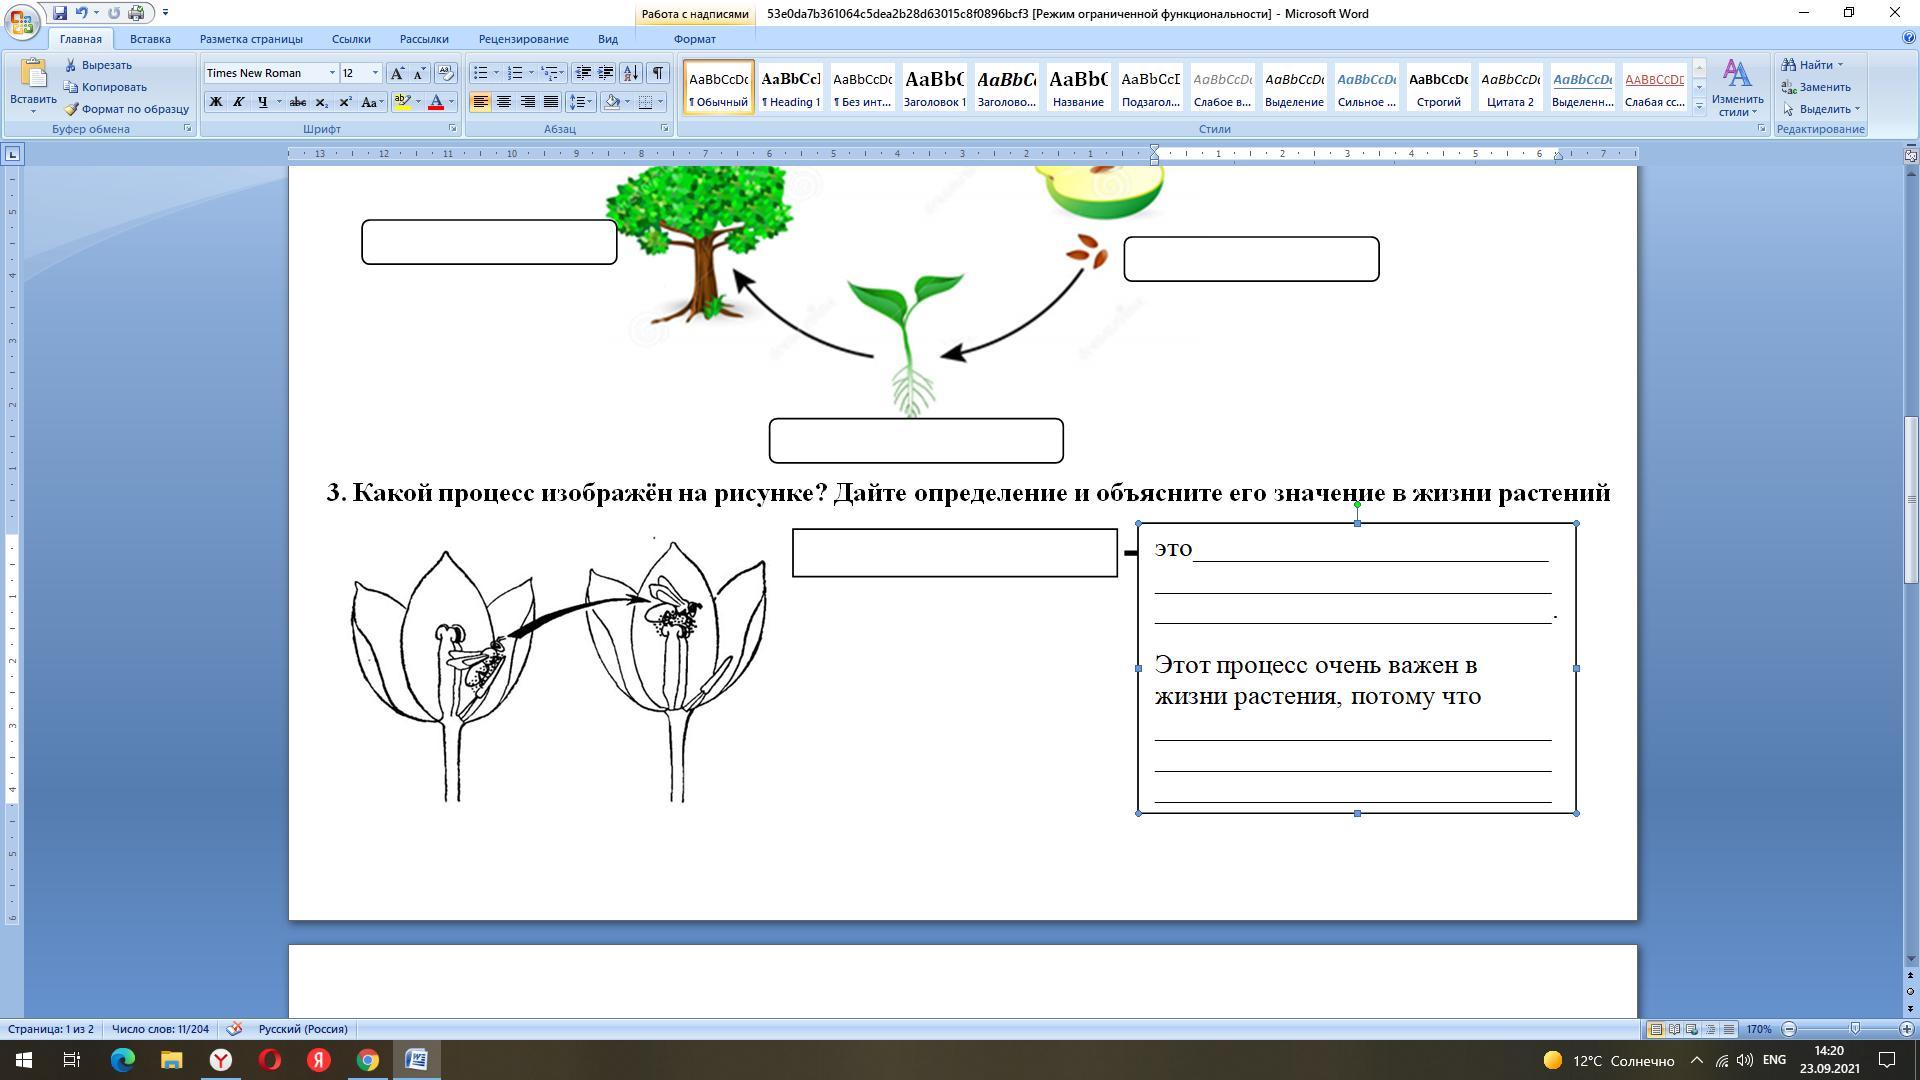Click the Strikethrough abc icon
Viewport: 1920px width, 1080px height.
coord(297,102)
